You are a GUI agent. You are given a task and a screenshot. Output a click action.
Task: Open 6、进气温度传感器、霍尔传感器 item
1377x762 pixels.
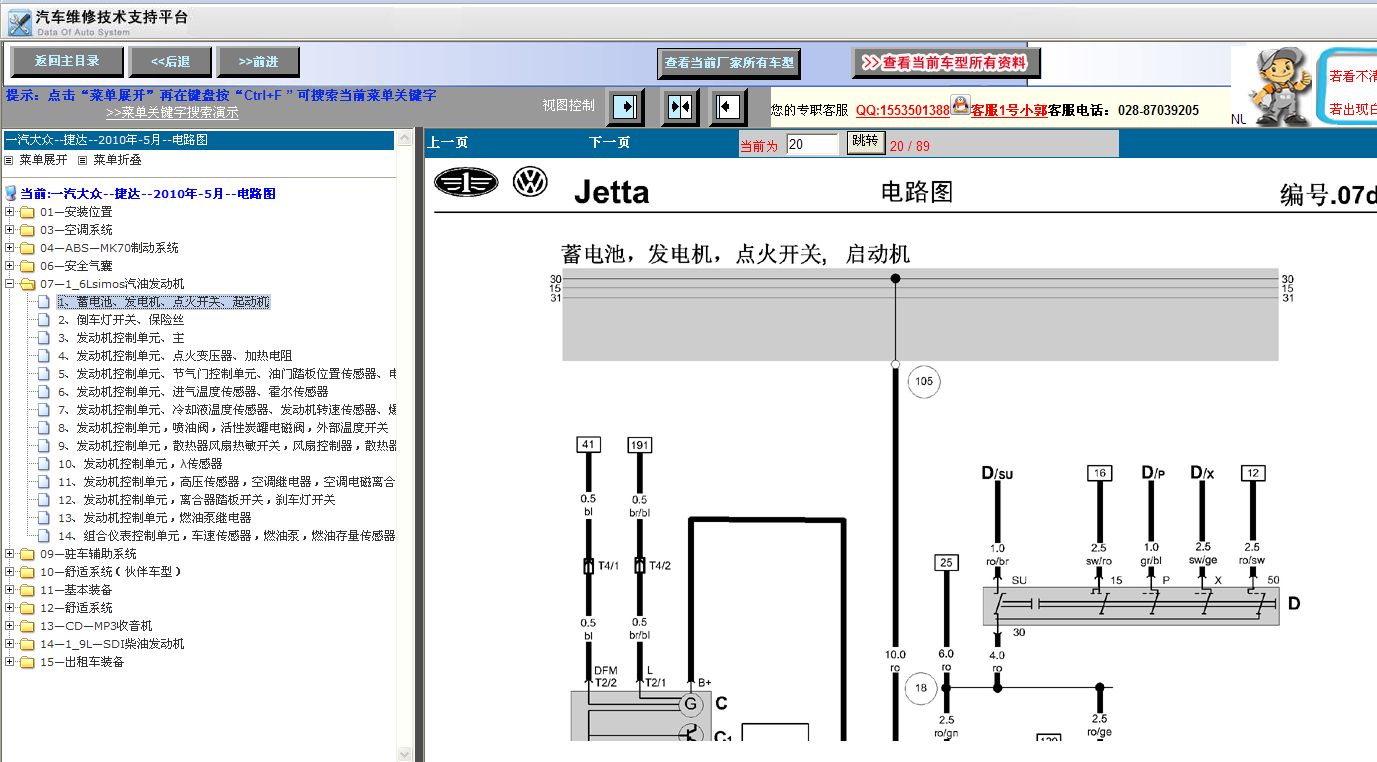point(193,392)
